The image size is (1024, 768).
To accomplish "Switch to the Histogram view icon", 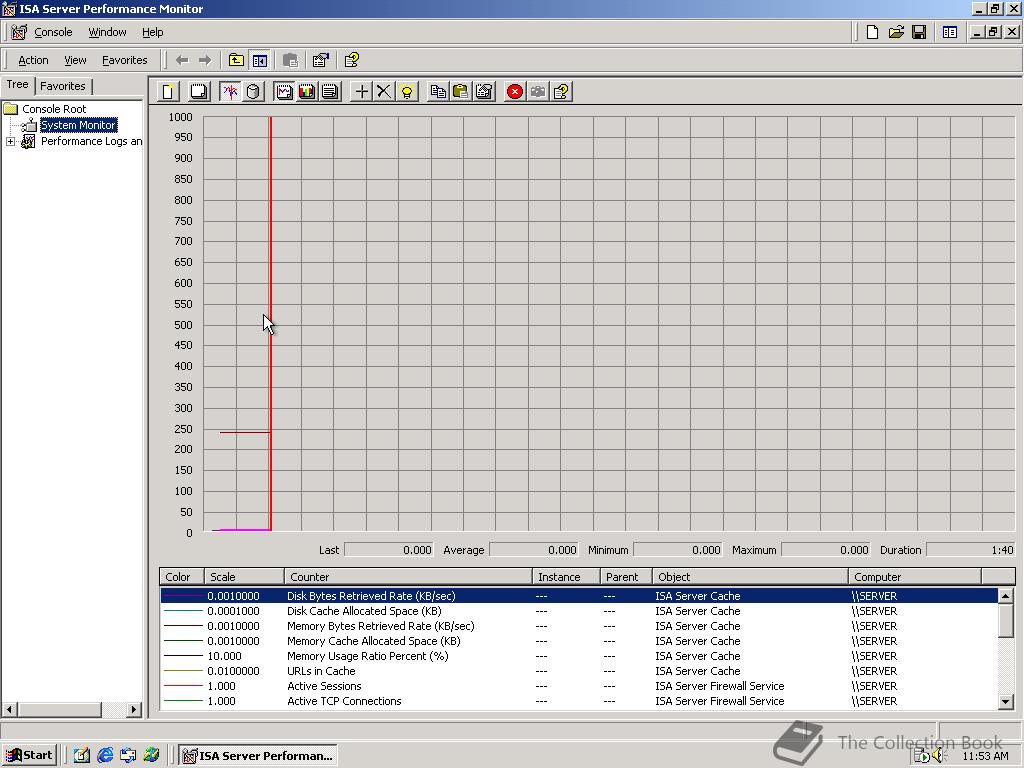I will pos(307,91).
